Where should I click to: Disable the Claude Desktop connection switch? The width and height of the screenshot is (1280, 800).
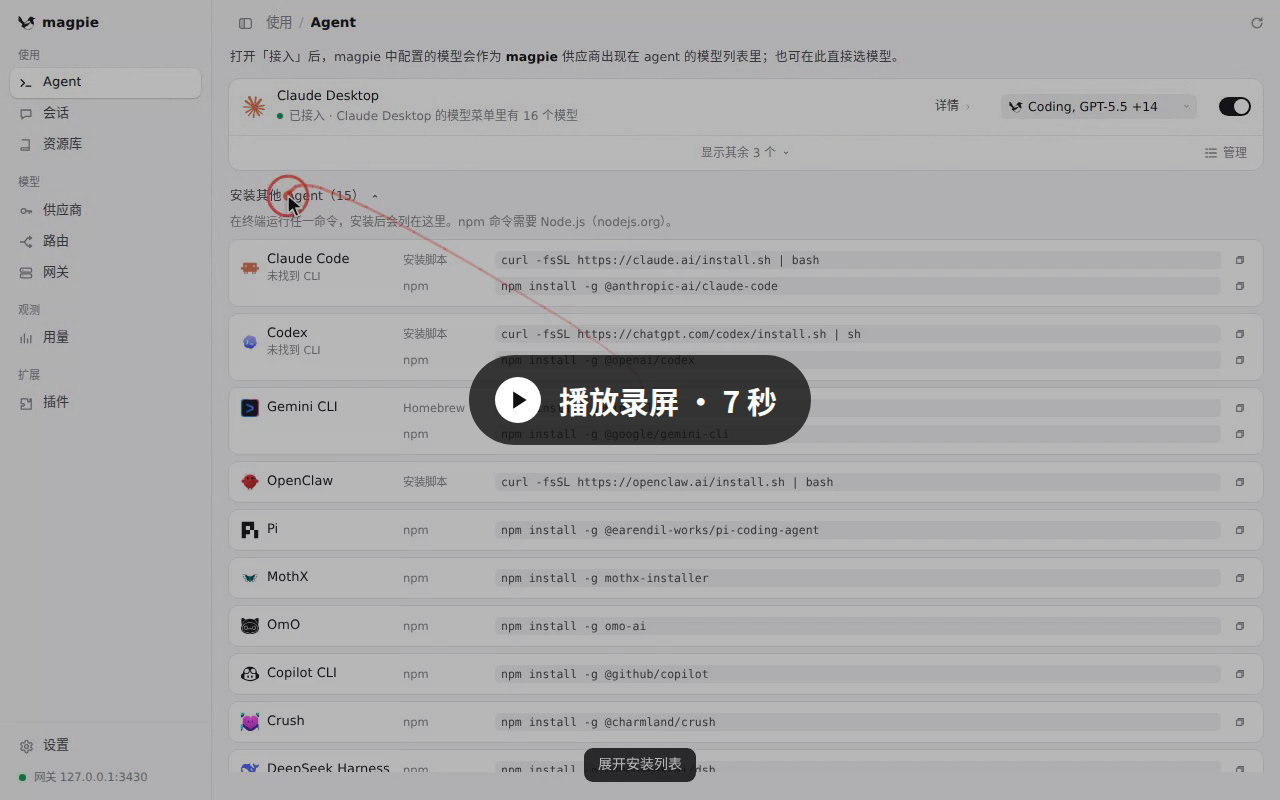coord(1235,106)
